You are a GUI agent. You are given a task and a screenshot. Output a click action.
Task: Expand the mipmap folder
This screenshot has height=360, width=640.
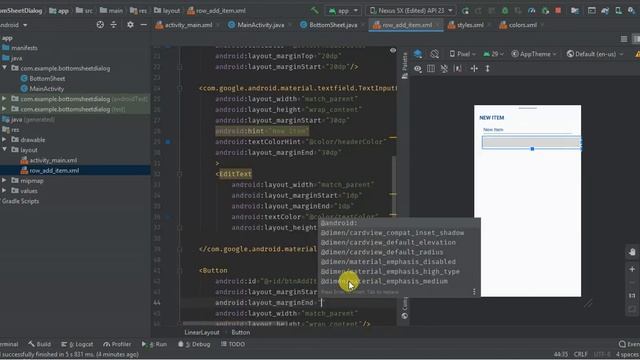coord(4,180)
